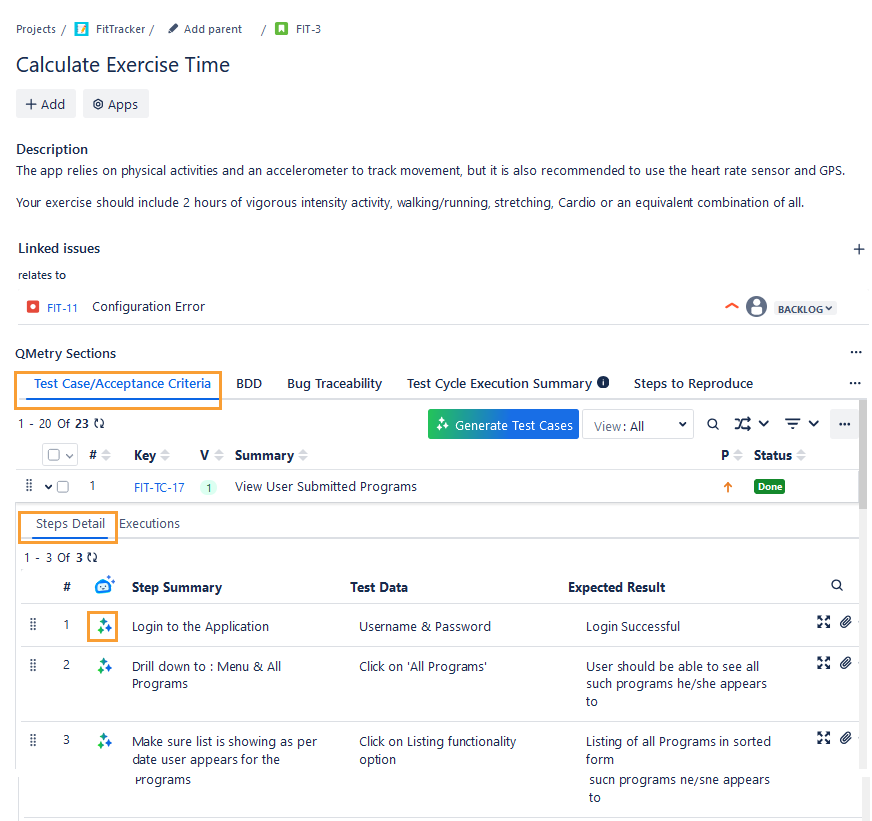Click the AI sparkle icon for step 1

click(104, 626)
